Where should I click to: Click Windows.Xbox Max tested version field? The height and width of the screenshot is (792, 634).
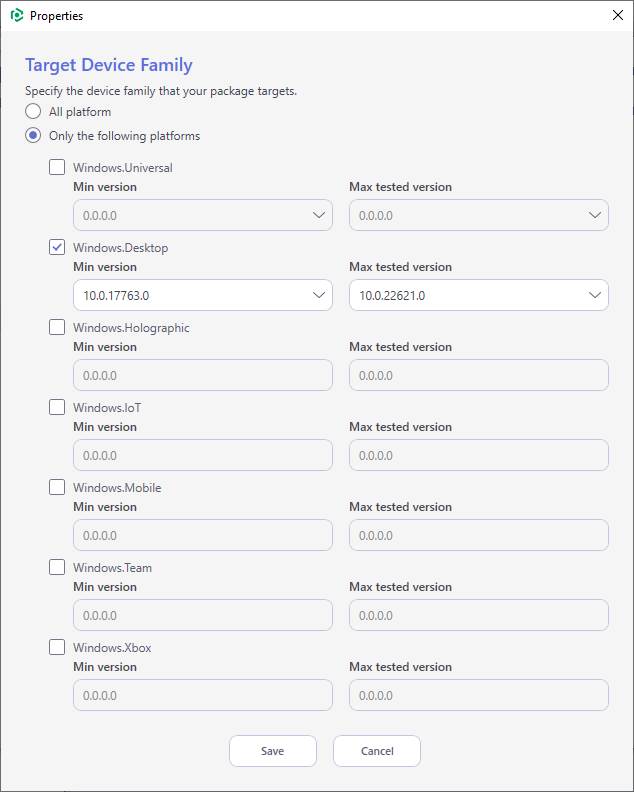(478, 695)
